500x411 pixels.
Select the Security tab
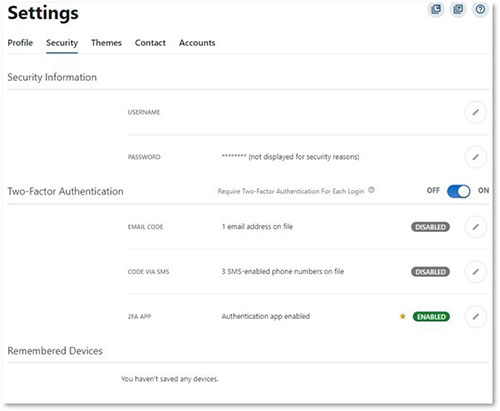point(62,43)
